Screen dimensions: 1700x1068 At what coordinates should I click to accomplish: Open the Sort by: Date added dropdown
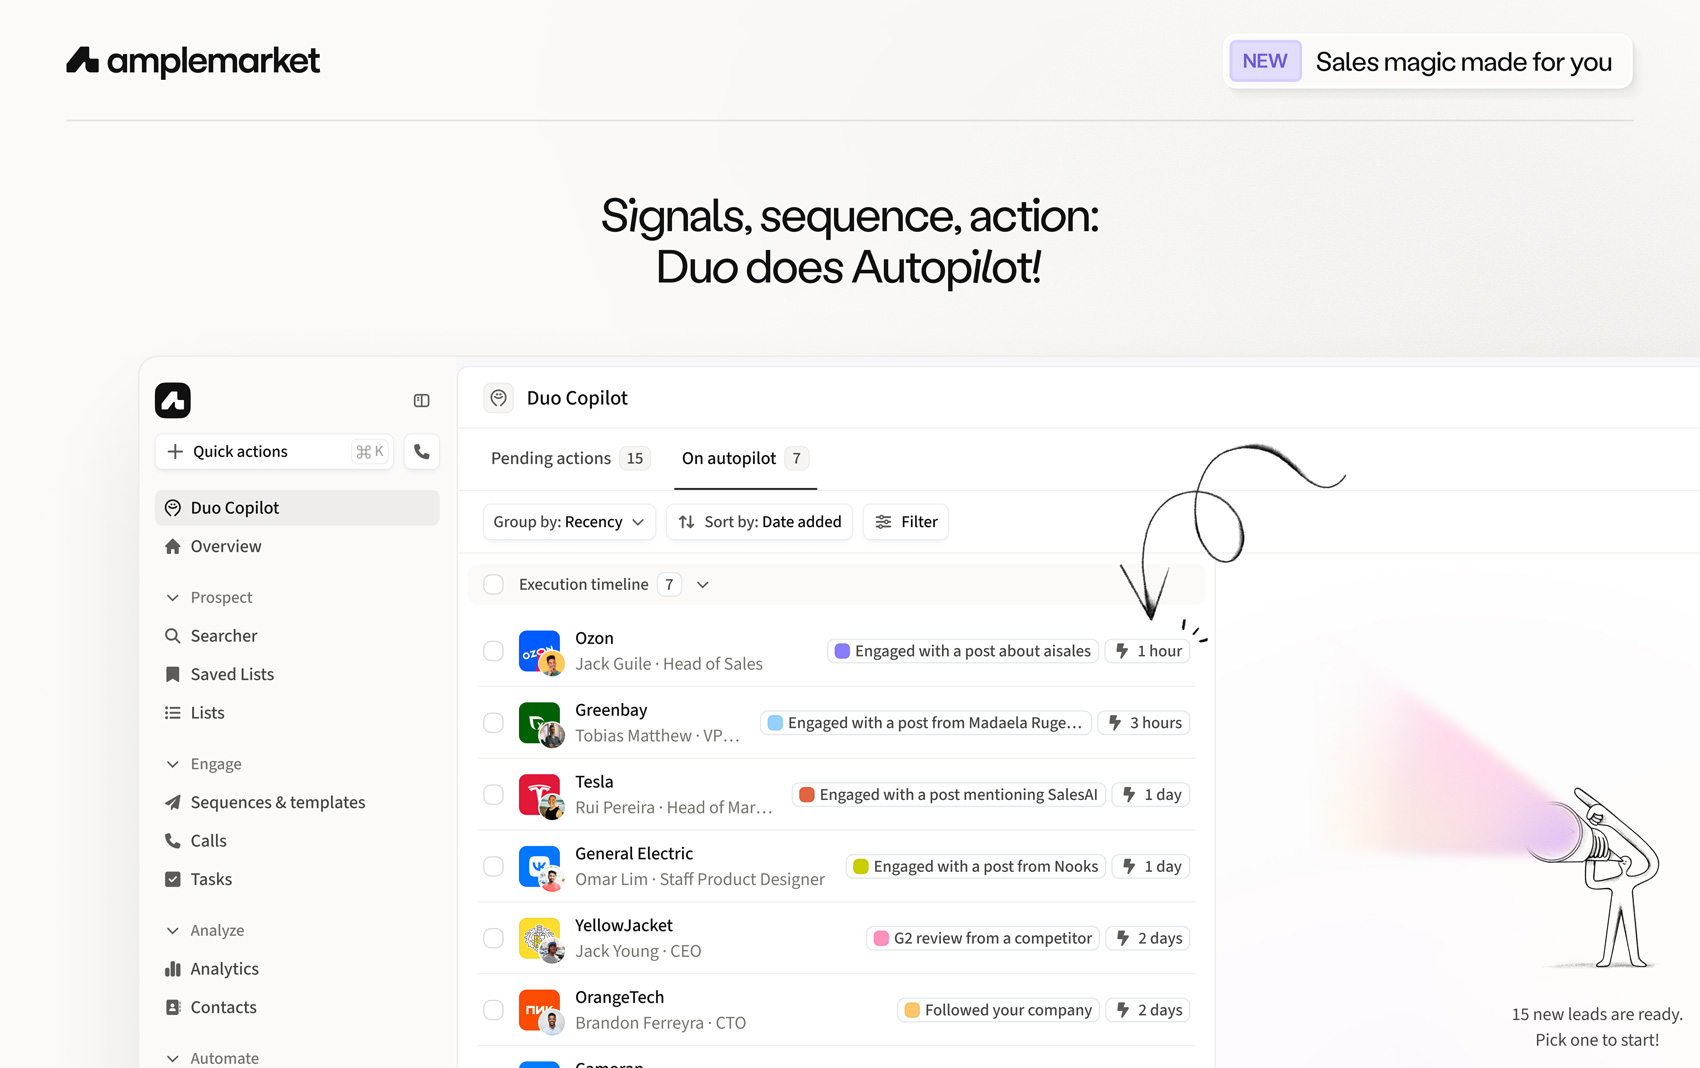pos(759,522)
